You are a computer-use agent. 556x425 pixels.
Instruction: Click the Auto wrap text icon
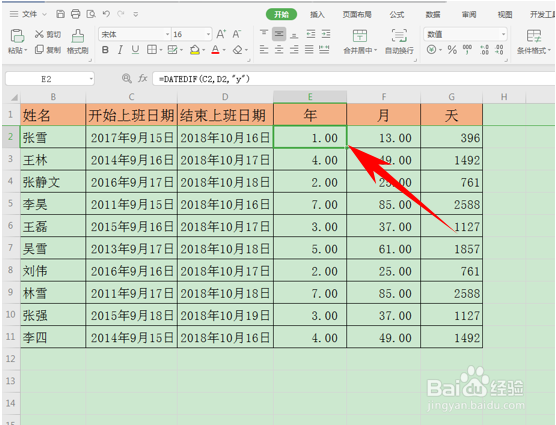pos(399,36)
